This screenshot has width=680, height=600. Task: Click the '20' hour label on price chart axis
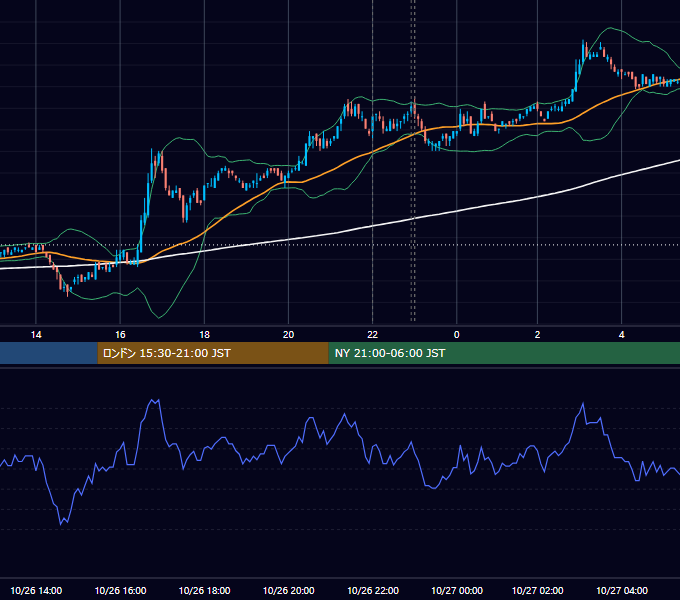tap(288, 335)
